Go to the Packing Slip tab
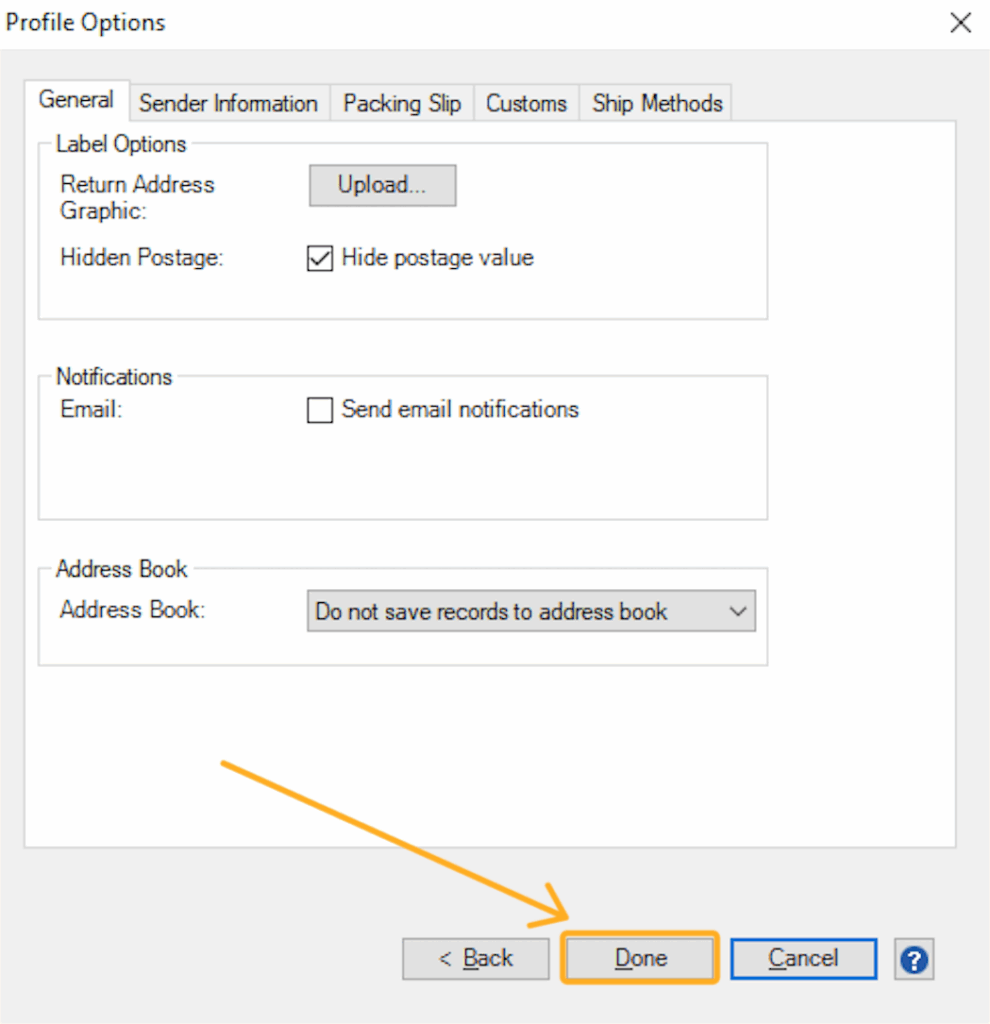 tap(402, 103)
